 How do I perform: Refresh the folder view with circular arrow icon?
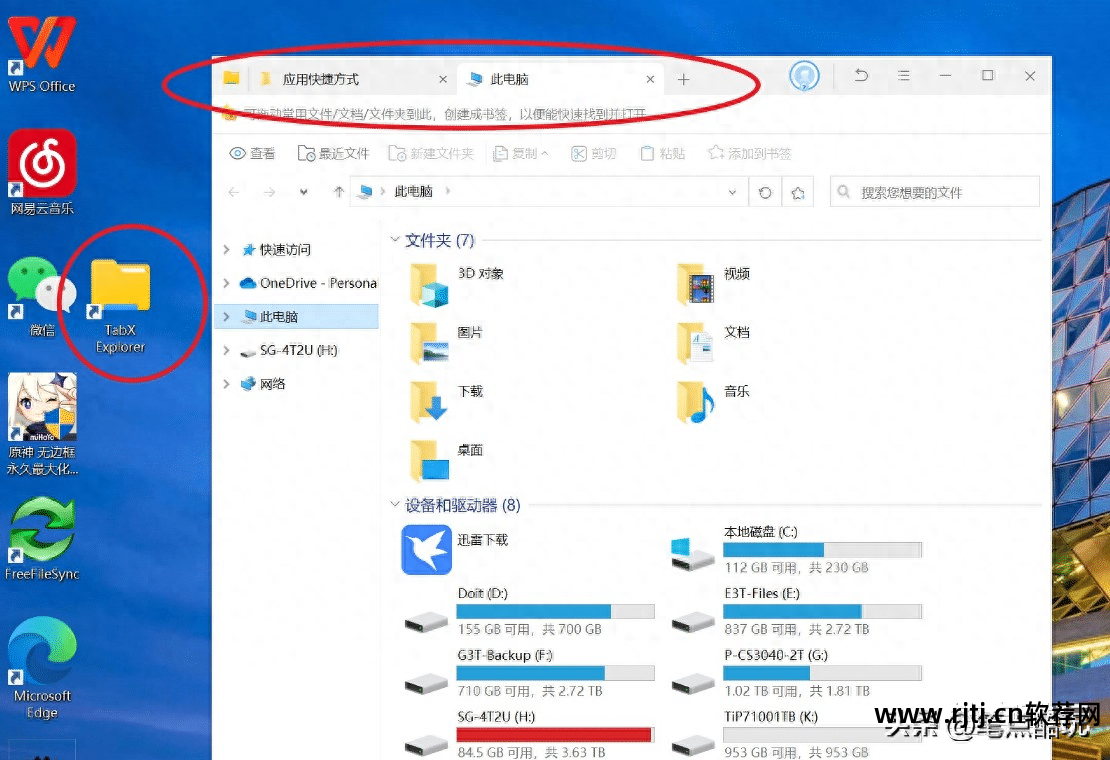click(x=764, y=191)
